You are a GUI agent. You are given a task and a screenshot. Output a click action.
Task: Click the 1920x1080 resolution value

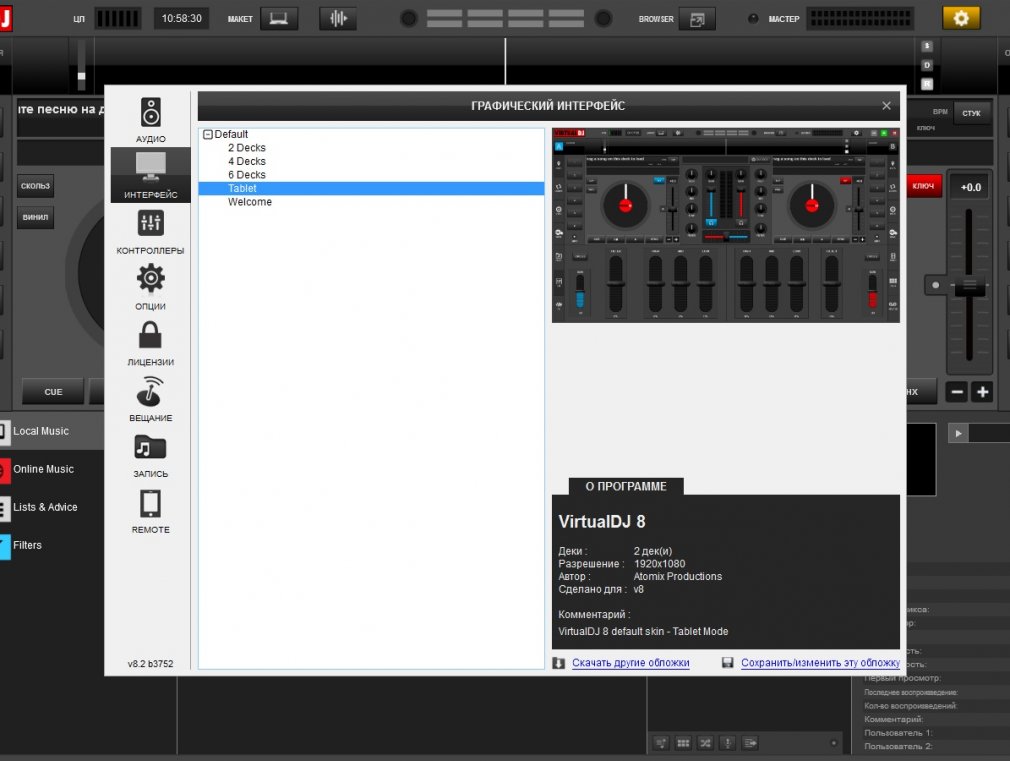[660, 564]
